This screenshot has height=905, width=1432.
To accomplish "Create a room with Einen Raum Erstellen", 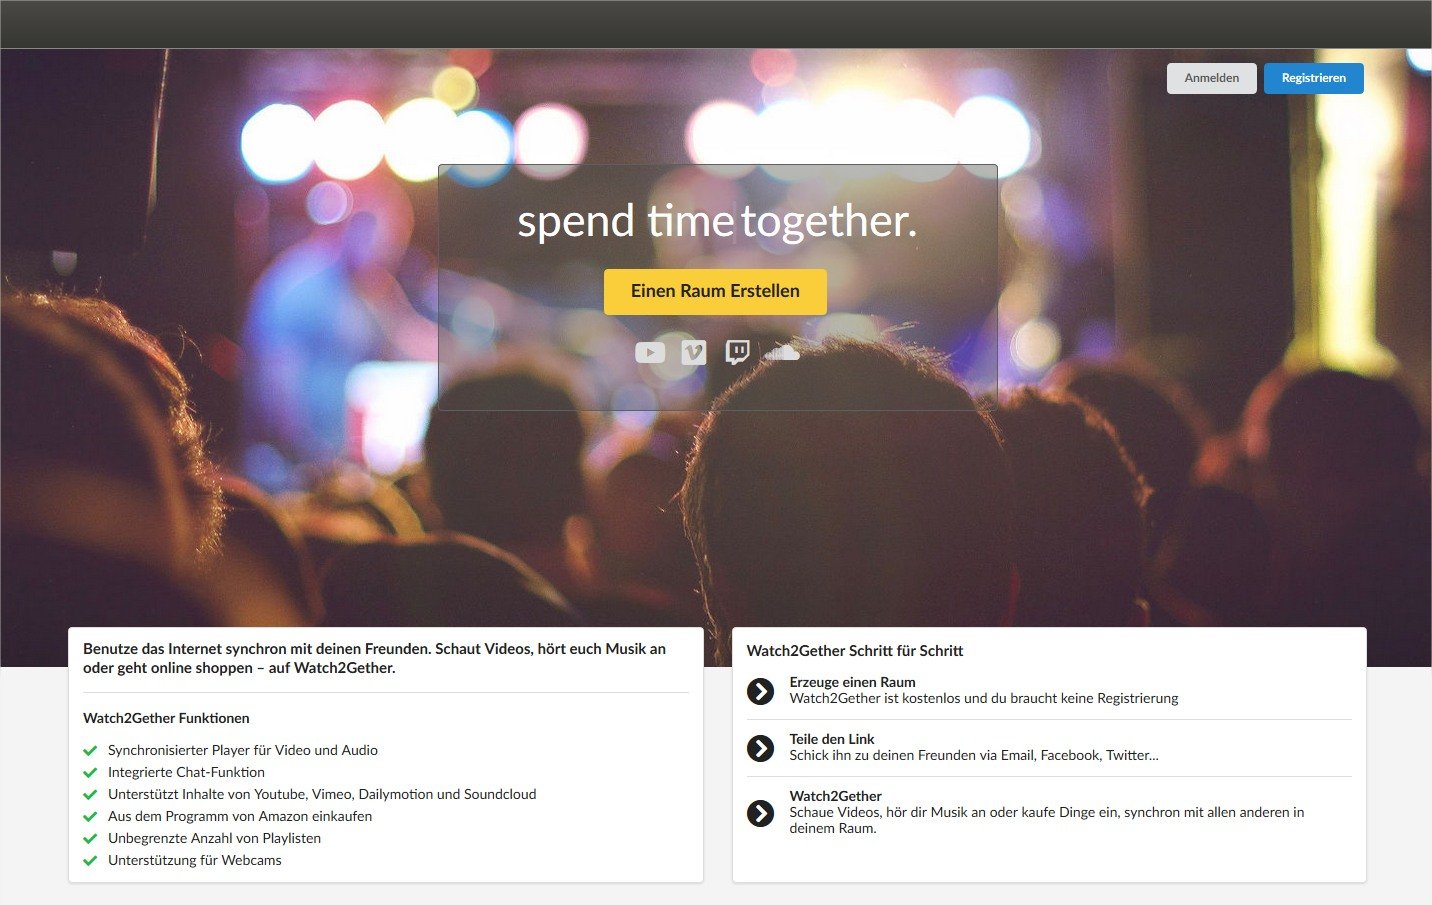I will [x=715, y=291].
